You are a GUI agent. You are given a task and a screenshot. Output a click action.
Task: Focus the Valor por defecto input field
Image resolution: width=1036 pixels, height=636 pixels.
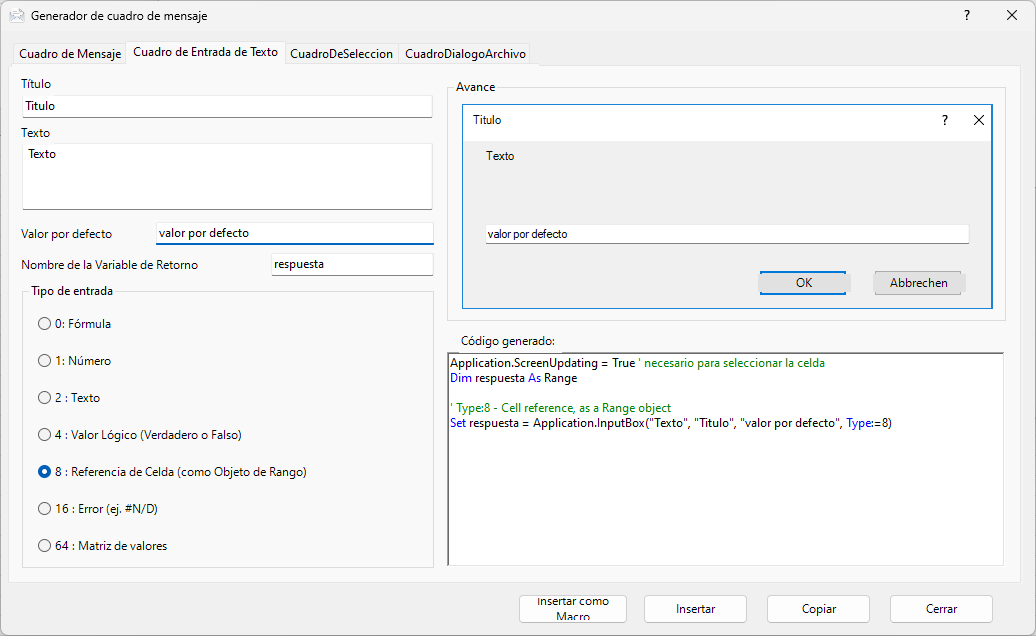[x=295, y=233]
